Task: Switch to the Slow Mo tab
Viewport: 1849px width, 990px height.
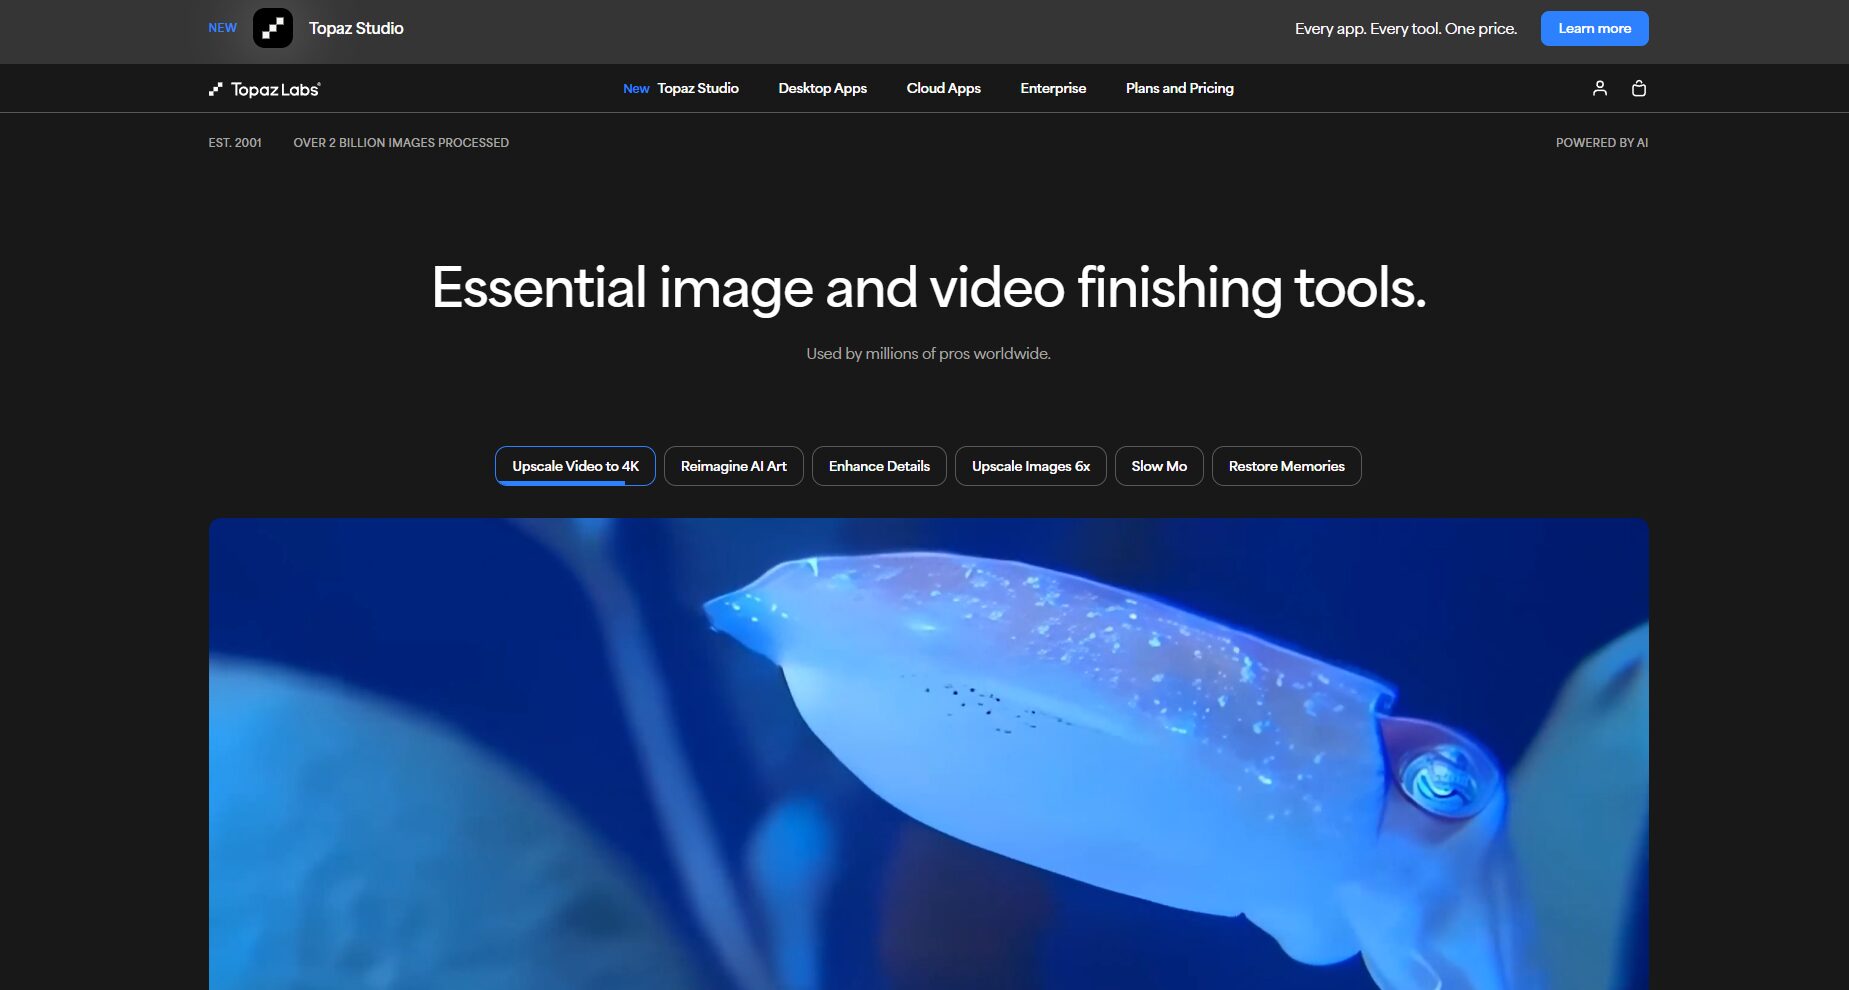Action: [1158, 466]
